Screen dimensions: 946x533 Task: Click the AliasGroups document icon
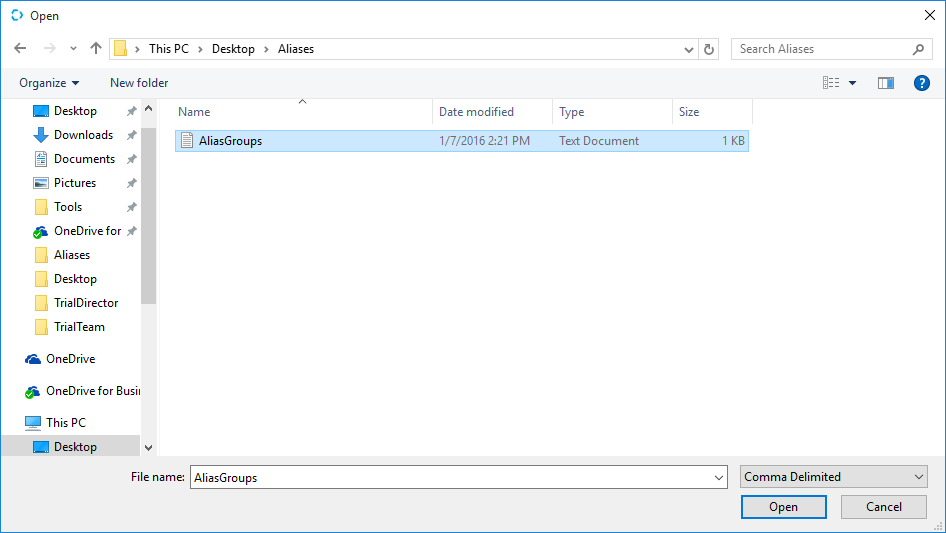187,141
